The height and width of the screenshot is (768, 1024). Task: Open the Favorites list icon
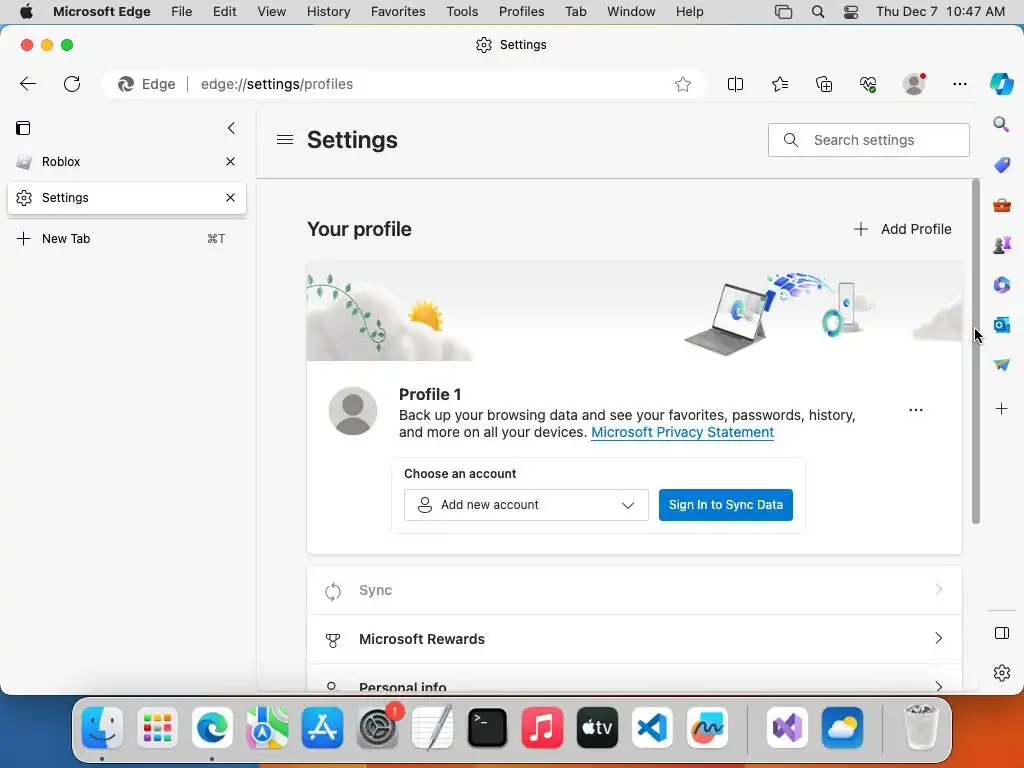coord(780,84)
